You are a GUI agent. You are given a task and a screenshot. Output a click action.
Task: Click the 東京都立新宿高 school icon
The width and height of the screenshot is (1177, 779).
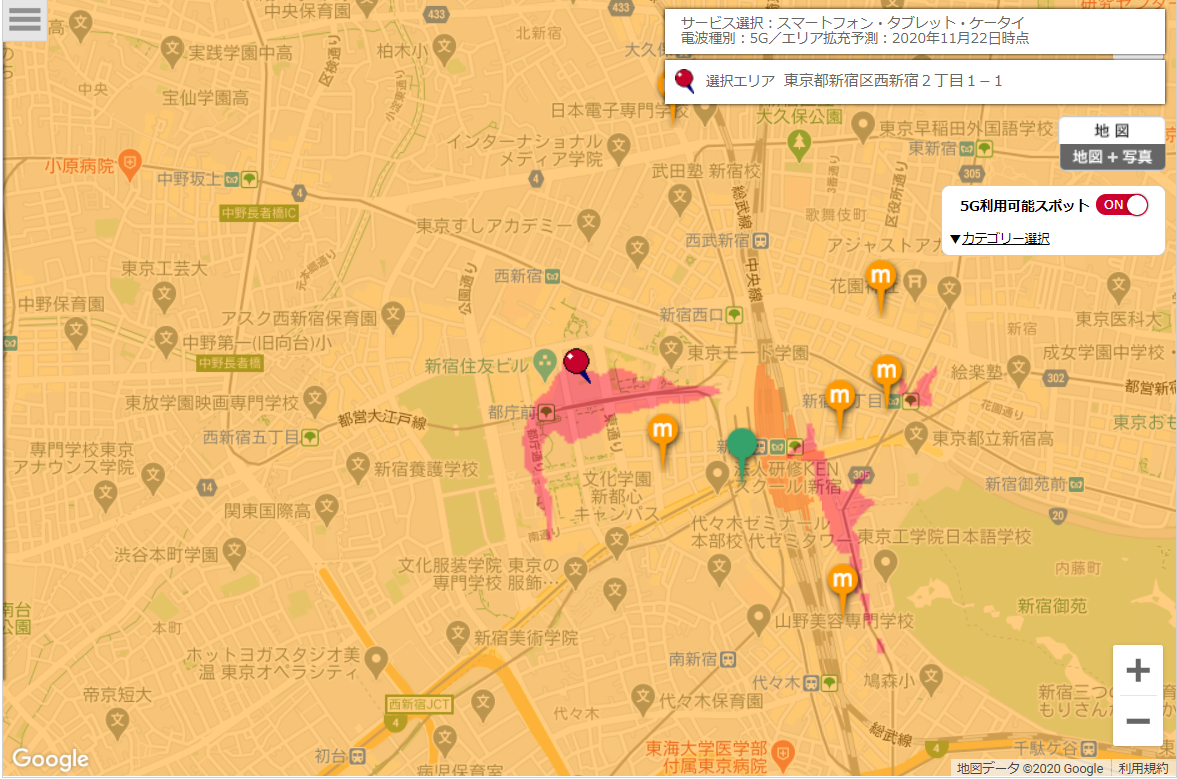tap(915, 437)
